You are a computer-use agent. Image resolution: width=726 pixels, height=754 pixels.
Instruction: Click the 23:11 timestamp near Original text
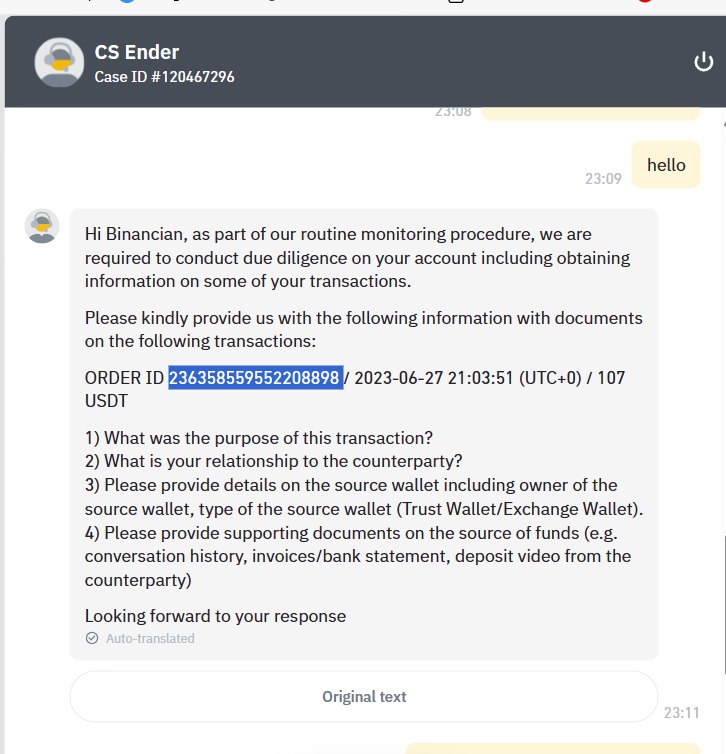(681, 713)
